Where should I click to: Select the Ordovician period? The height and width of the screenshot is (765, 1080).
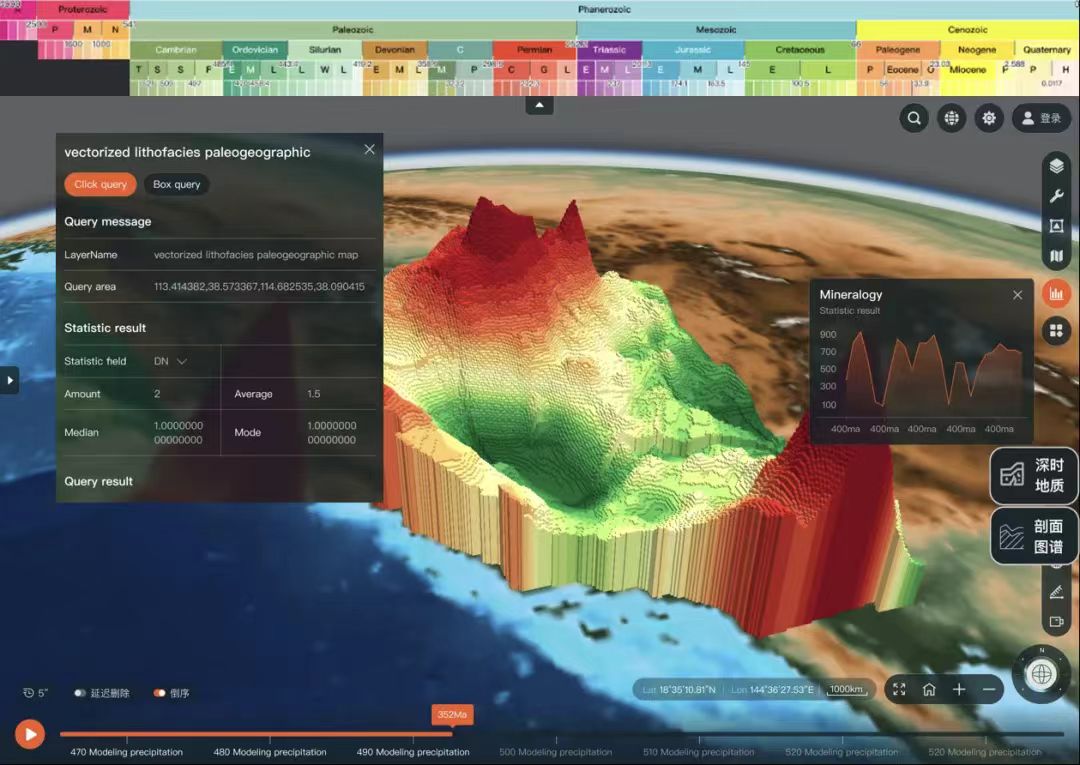(x=255, y=50)
